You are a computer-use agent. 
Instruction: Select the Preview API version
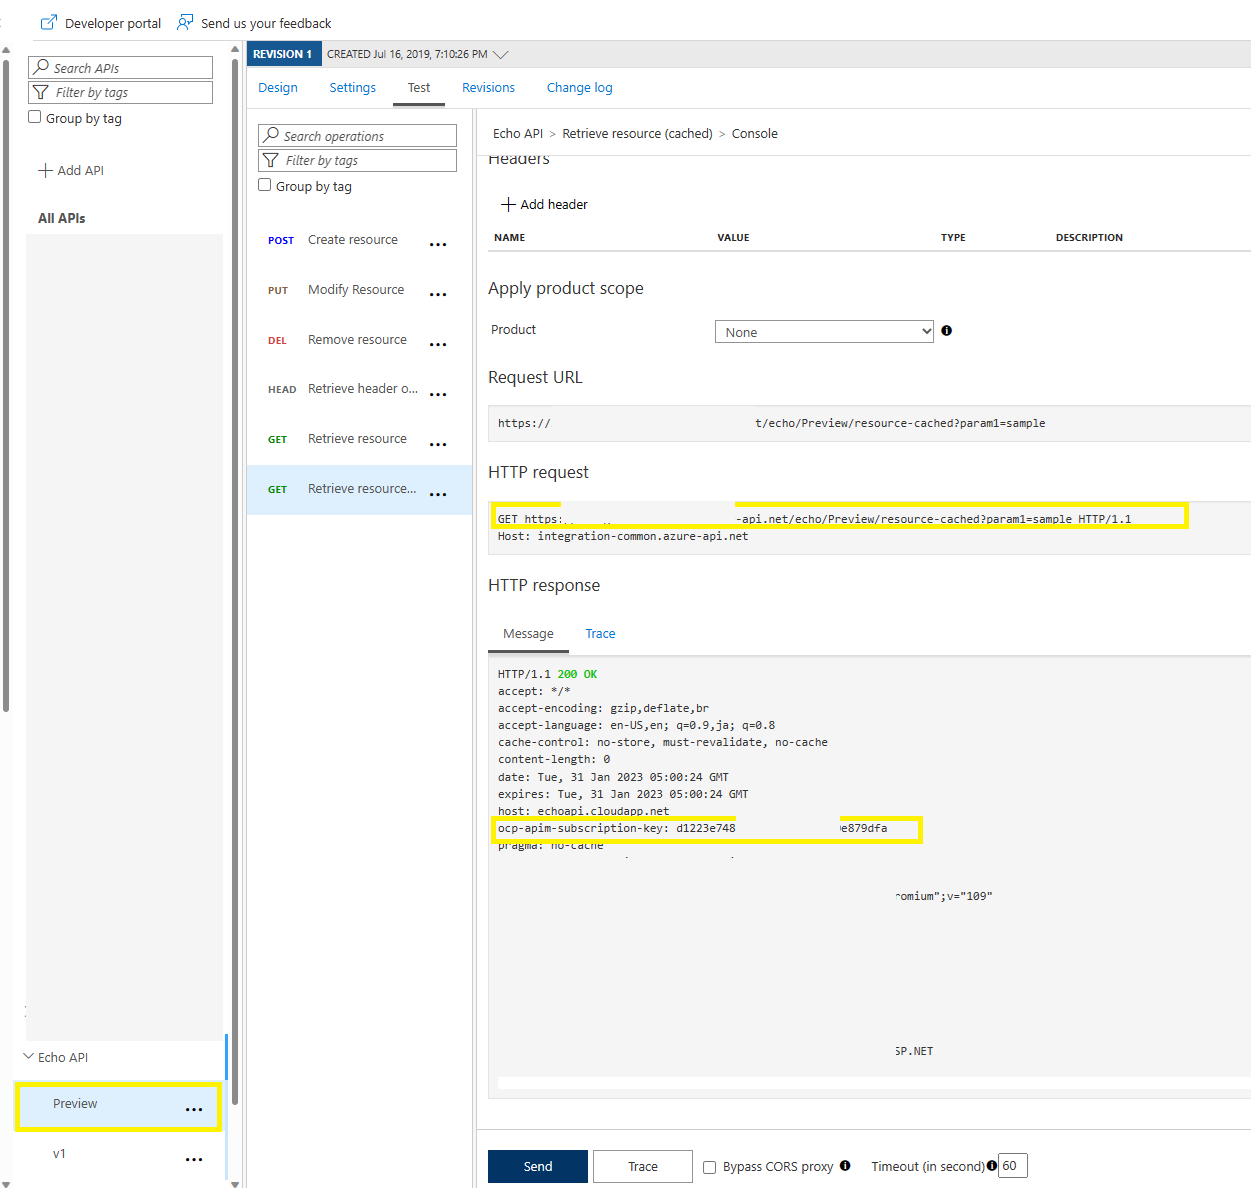click(118, 1106)
